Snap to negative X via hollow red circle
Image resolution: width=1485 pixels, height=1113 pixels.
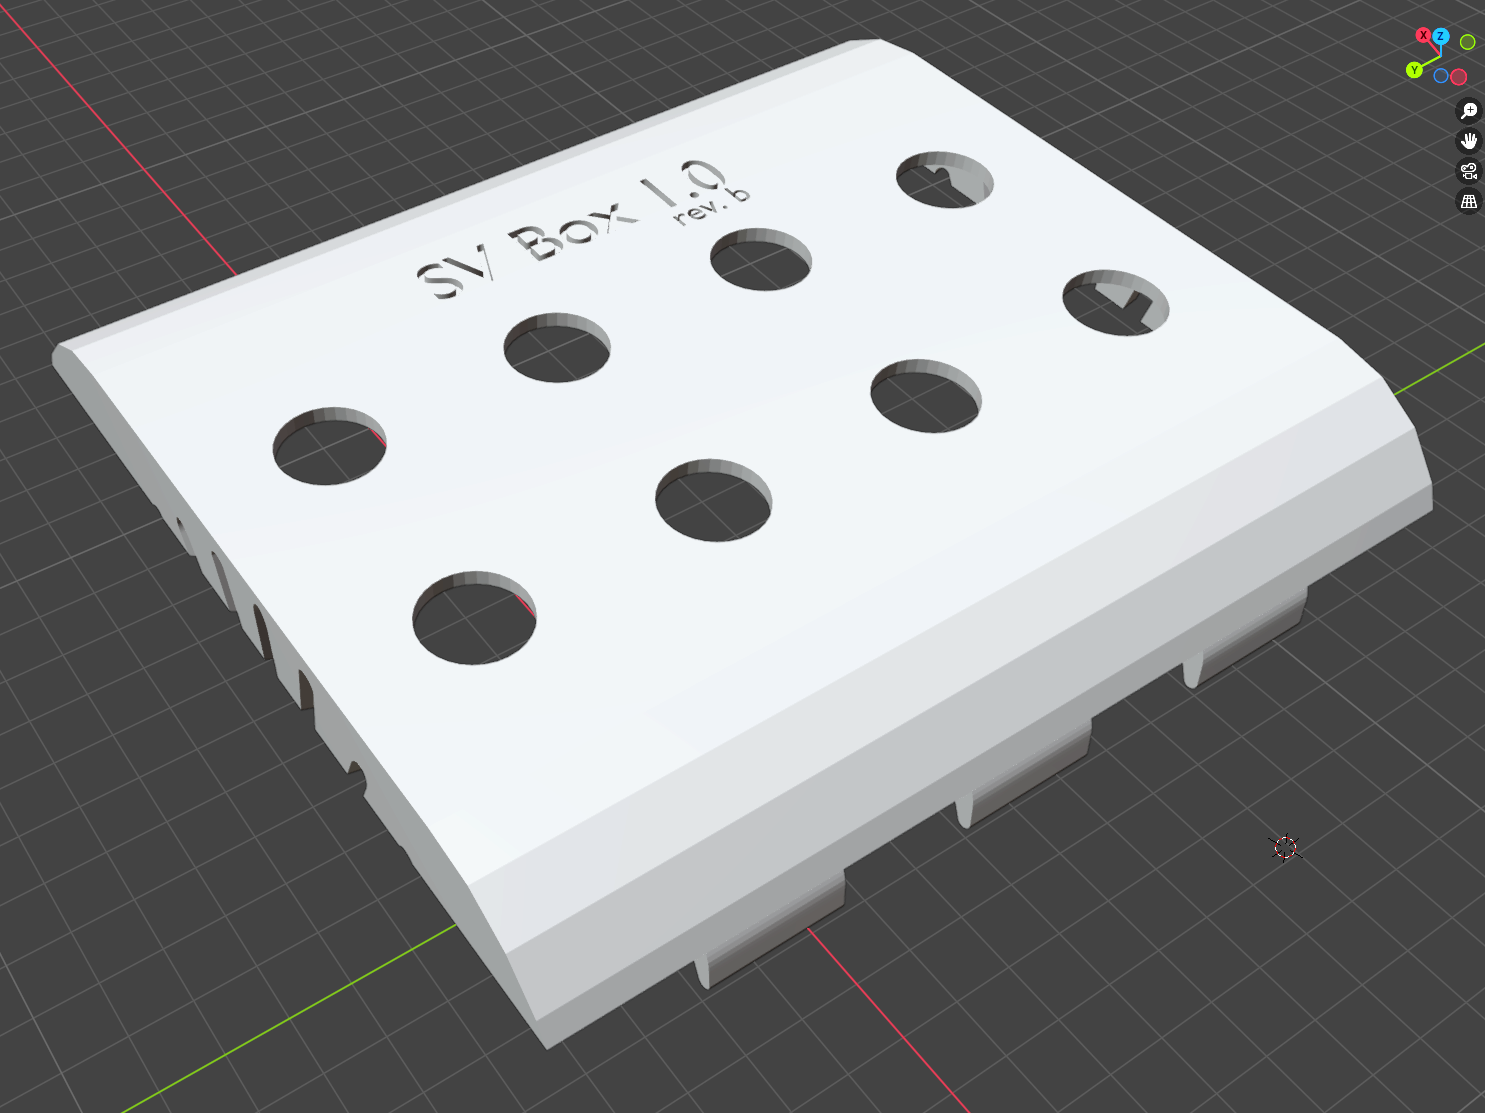1459,77
